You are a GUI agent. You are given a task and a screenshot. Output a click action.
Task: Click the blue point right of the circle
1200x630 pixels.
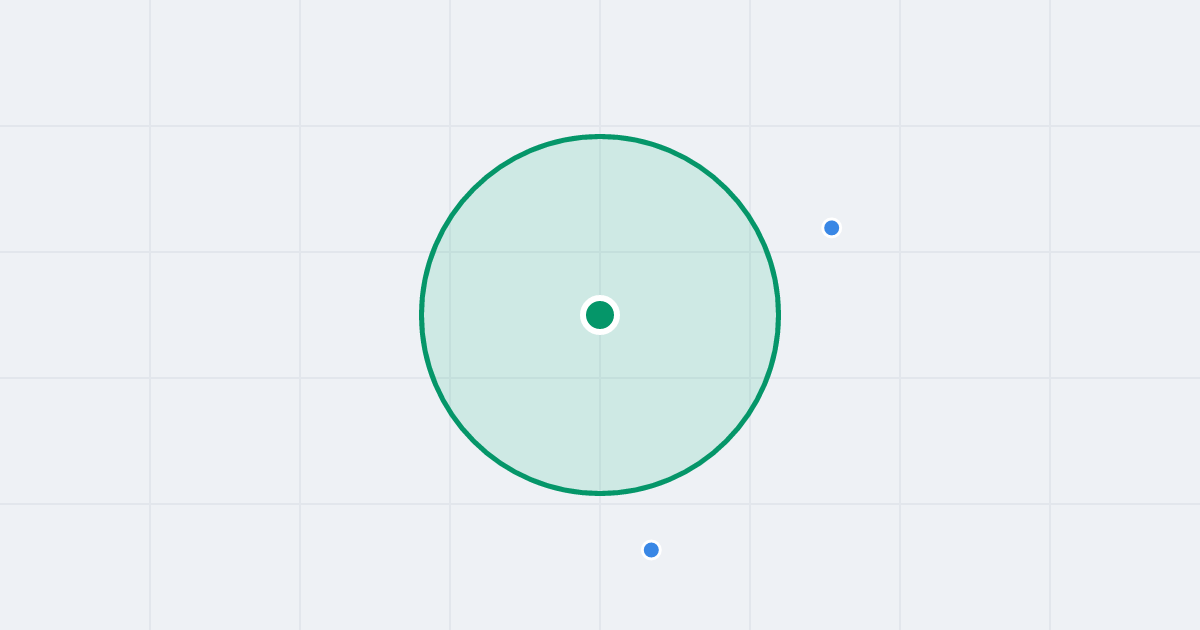click(831, 228)
